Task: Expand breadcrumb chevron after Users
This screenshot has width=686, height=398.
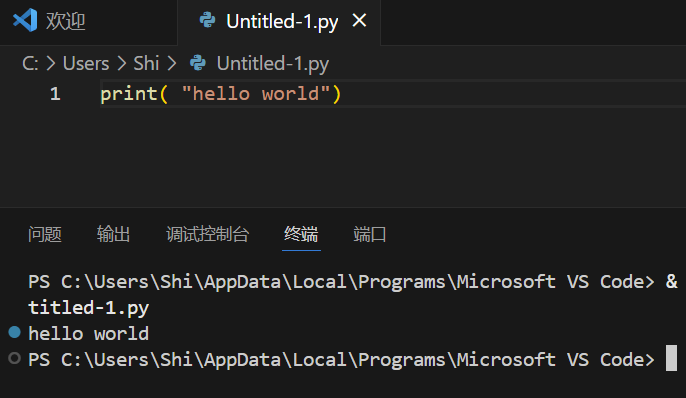Action: coord(122,64)
